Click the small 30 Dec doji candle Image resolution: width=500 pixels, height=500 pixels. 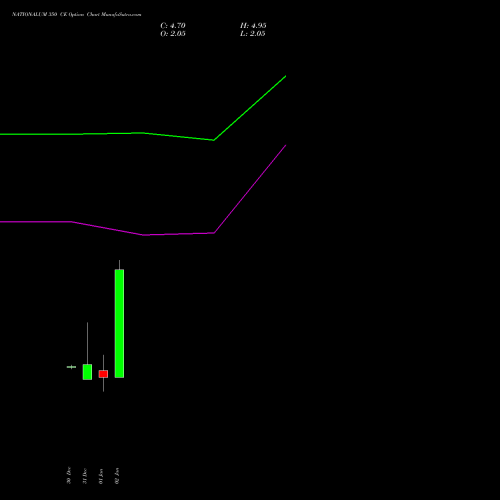click(x=71, y=367)
